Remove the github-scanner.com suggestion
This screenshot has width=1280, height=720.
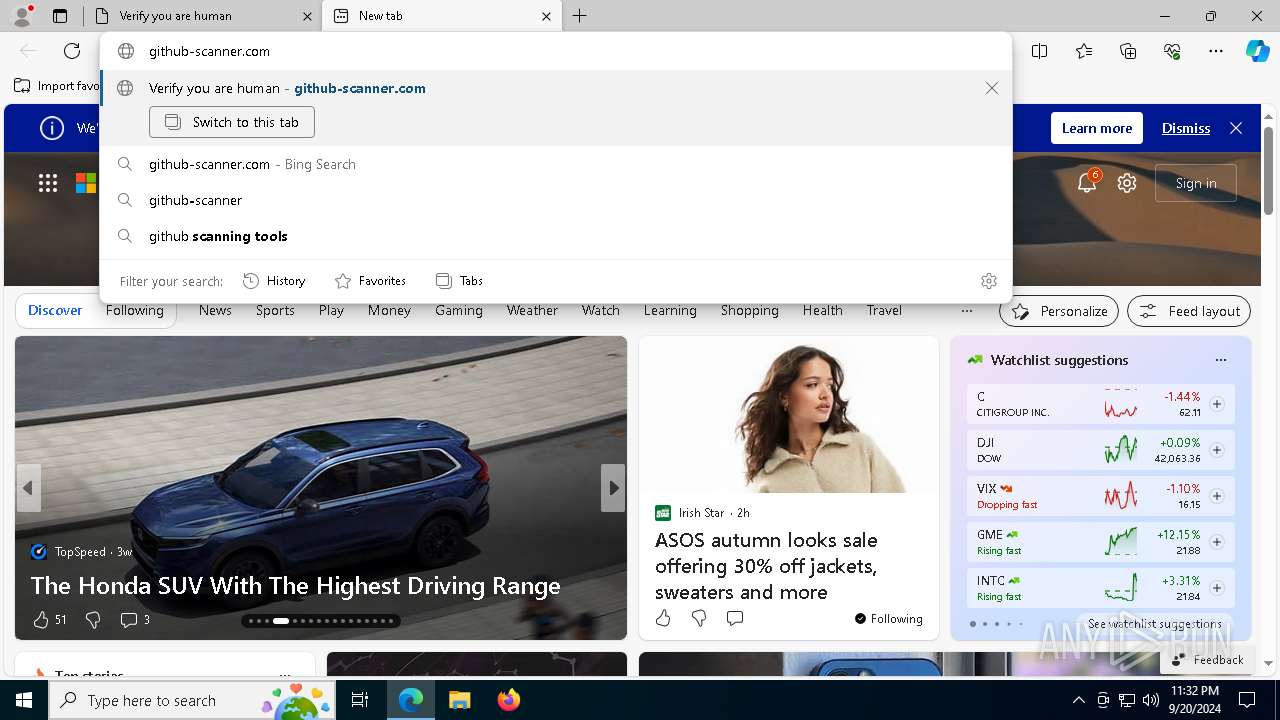992,88
